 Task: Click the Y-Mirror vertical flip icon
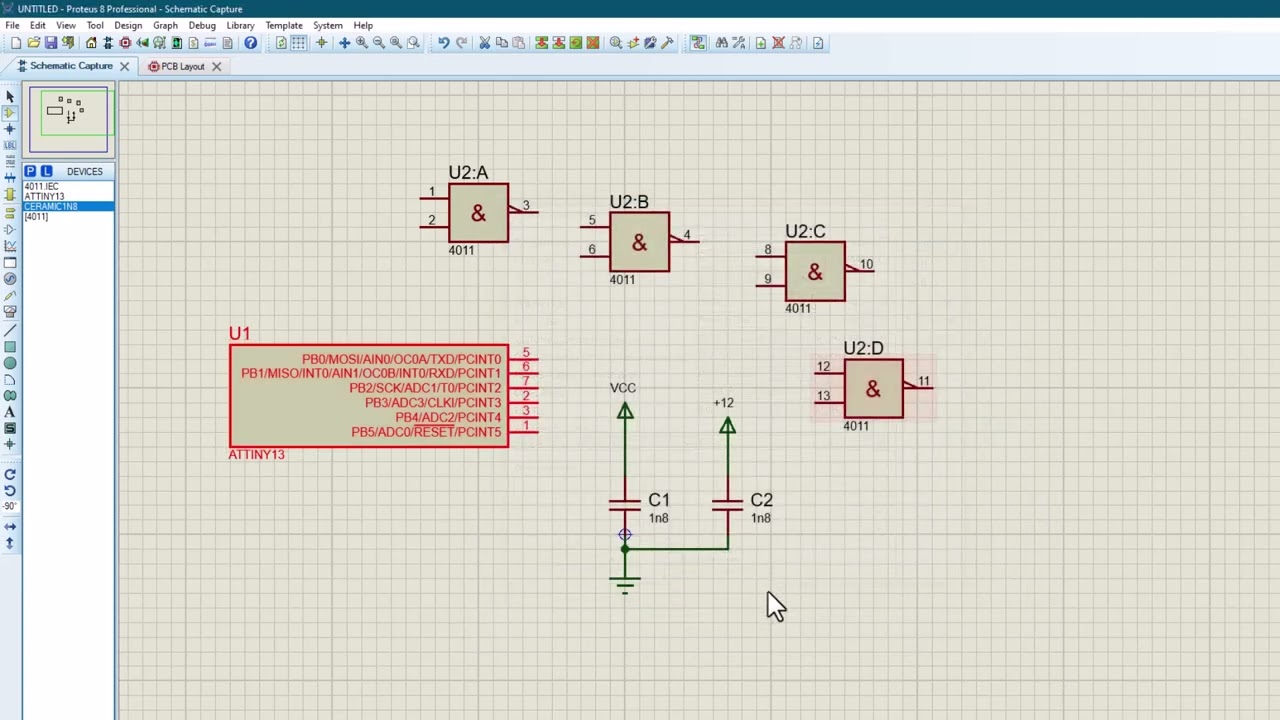[x=10, y=543]
